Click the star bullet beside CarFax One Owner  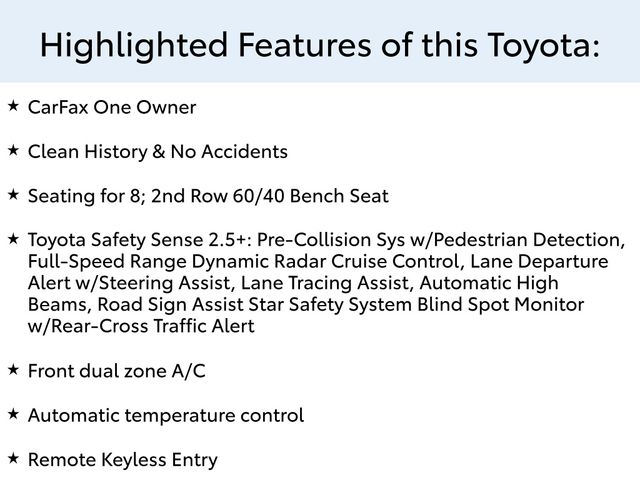[13, 105]
